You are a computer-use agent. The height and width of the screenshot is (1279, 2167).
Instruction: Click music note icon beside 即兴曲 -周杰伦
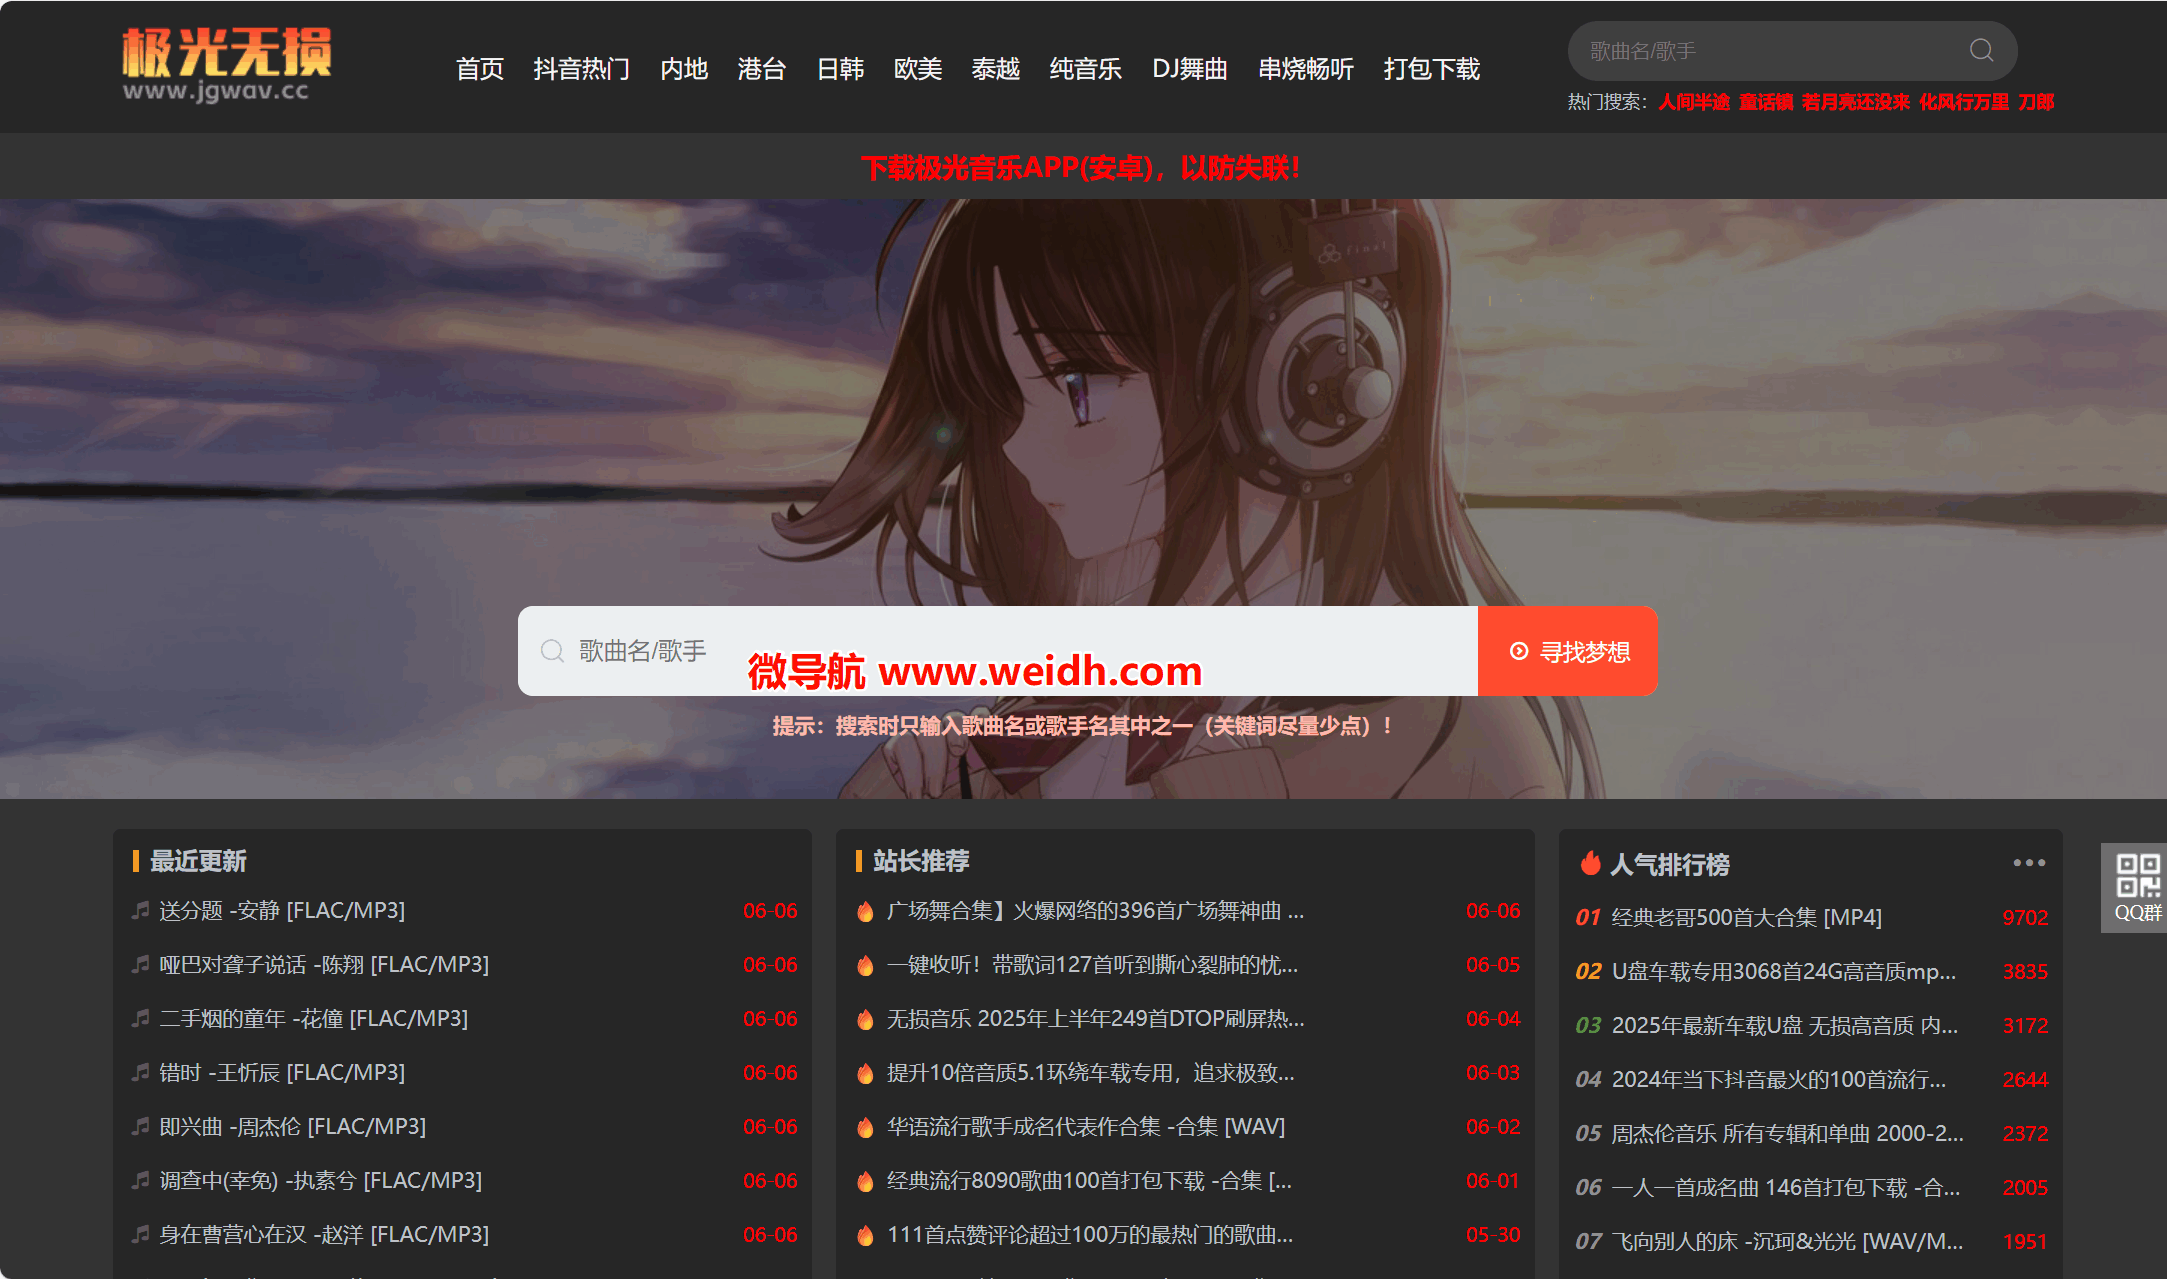coord(141,1126)
